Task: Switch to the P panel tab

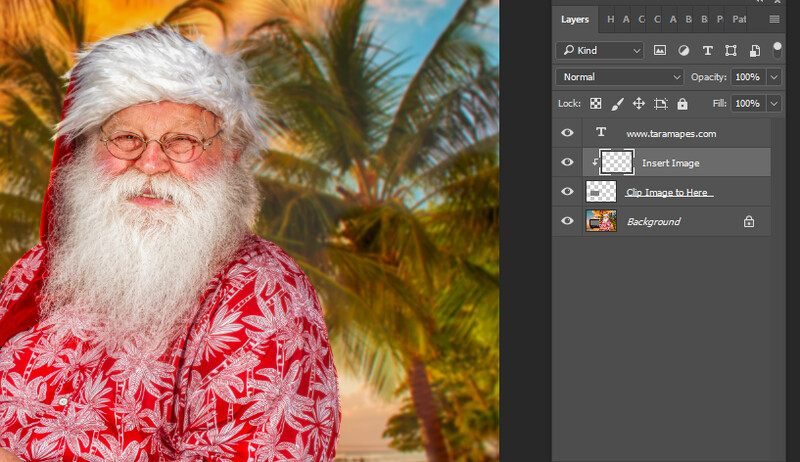Action: click(x=719, y=19)
